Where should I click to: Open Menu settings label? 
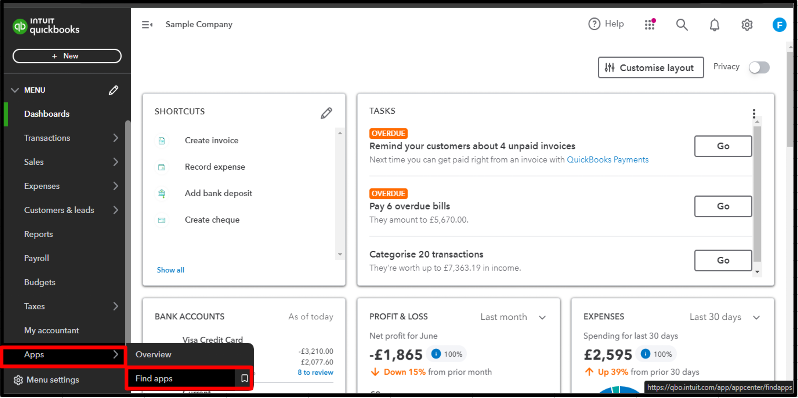52,380
